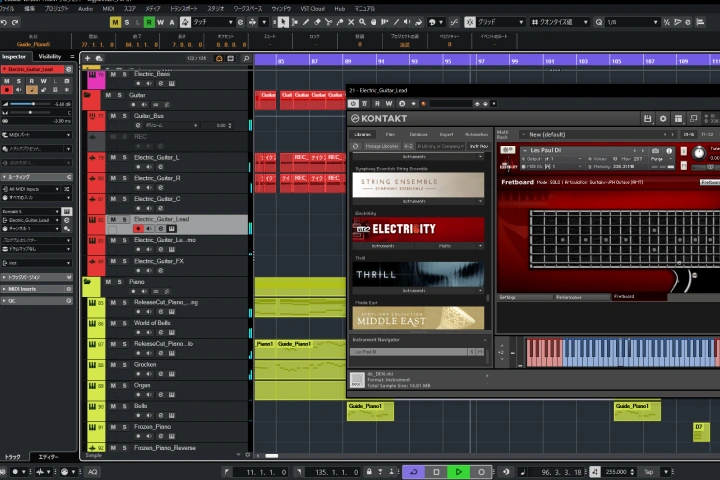
Task: Toggle global Mute M button in toolbar
Action: point(115,22)
